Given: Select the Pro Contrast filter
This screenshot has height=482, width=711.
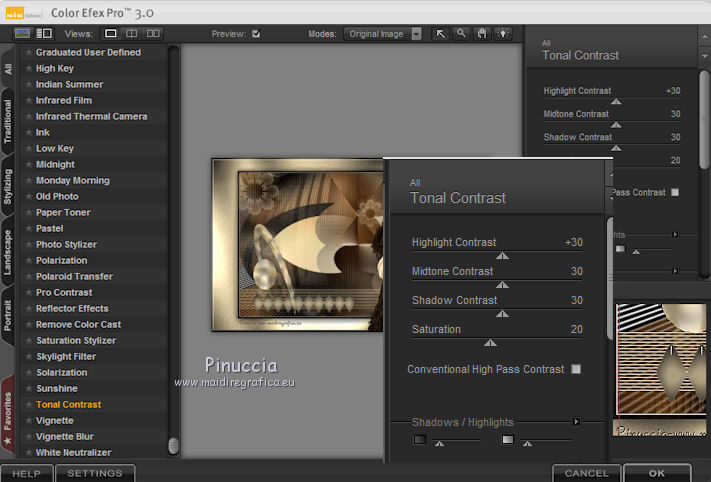Looking at the screenshot, I should (x=63, y=292).
